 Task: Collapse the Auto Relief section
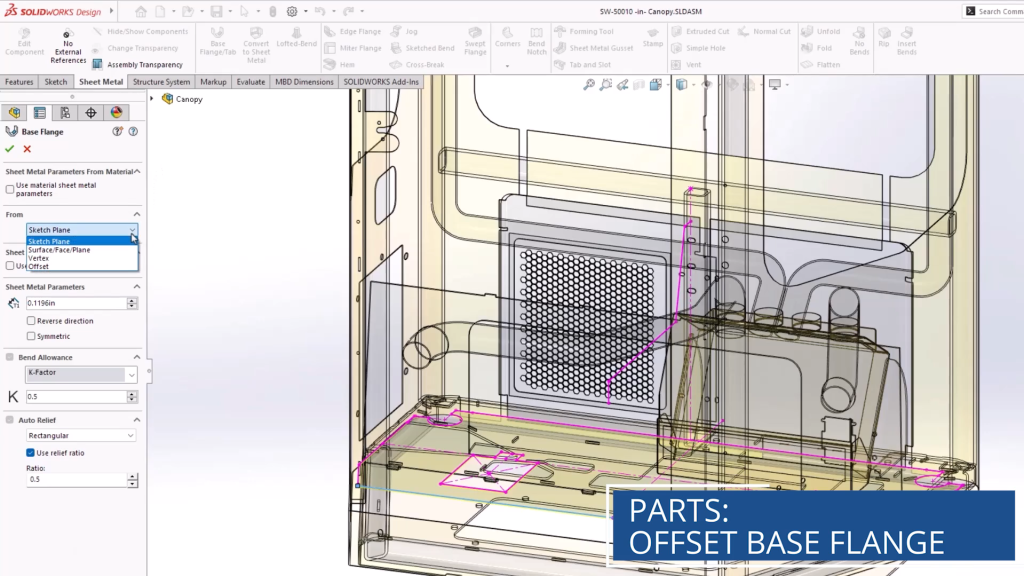click(x=137, y=420)
